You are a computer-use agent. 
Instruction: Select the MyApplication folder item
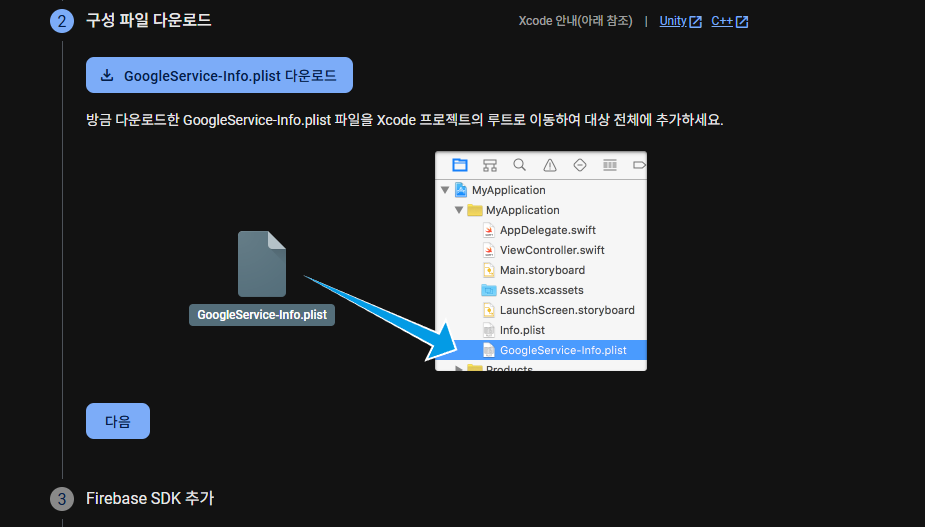click(x=523, y=210)
